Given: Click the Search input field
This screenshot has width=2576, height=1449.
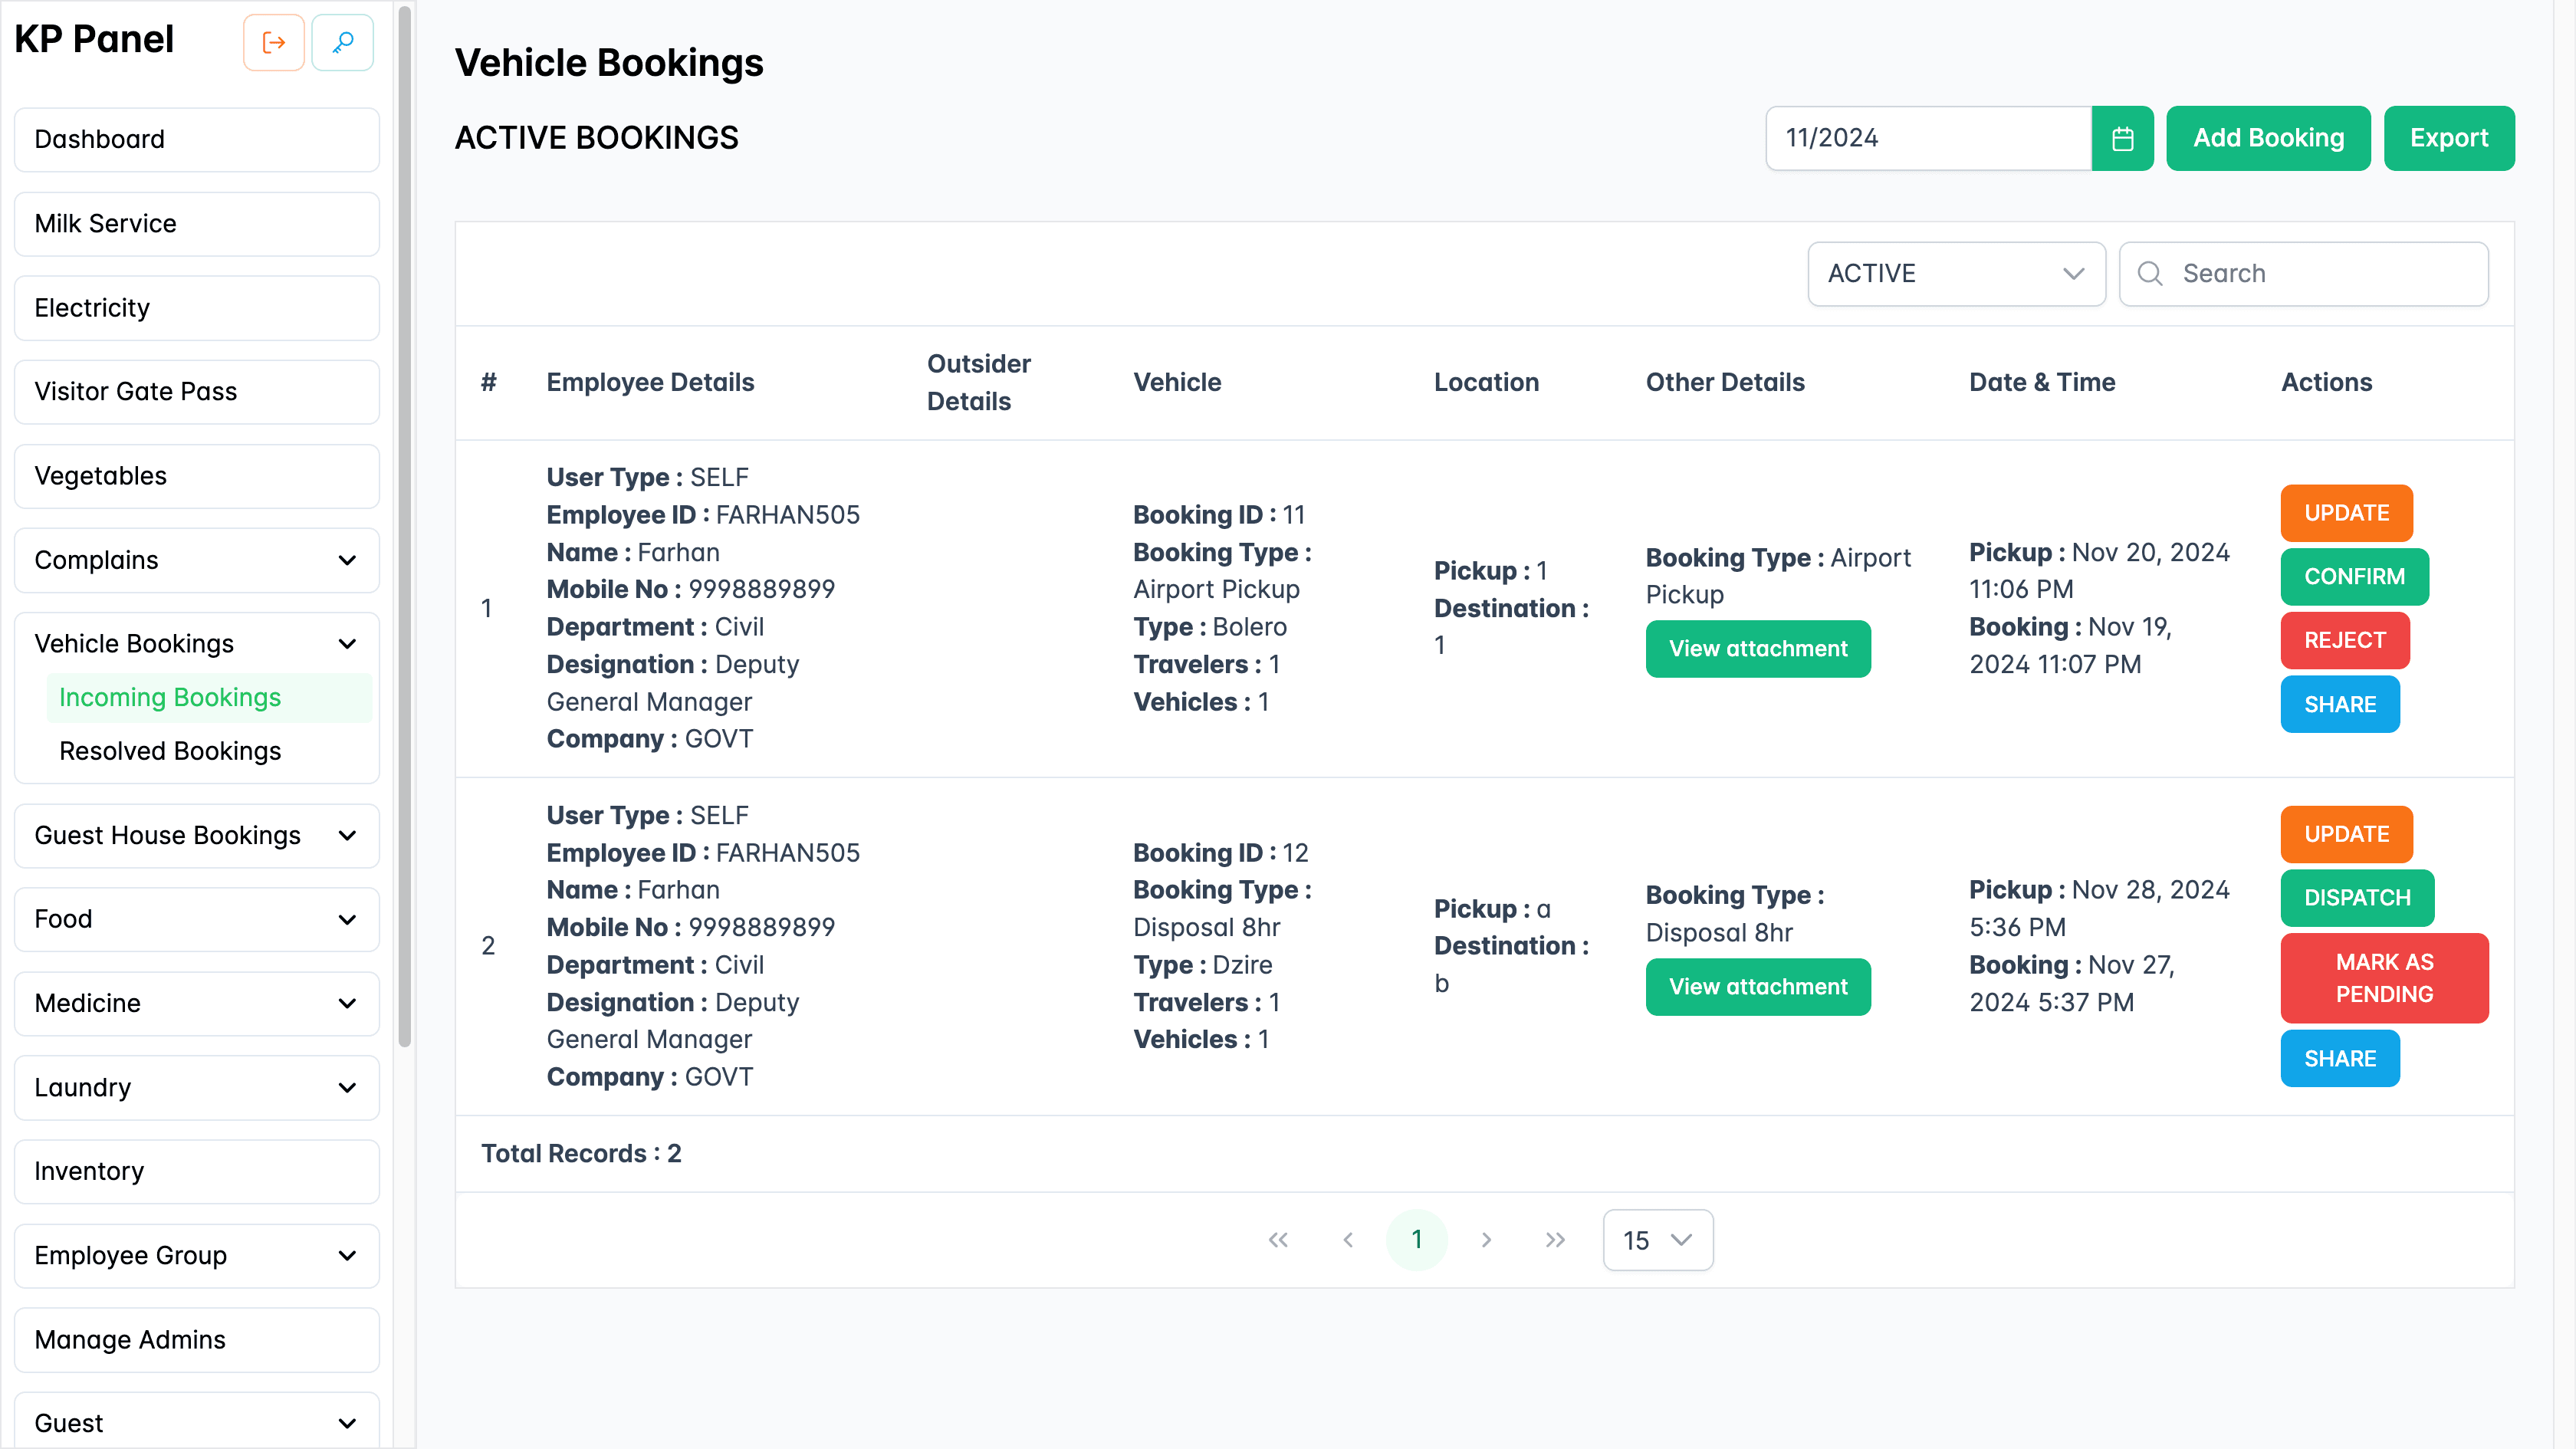Looking at the screenshot, I should click(x=2303, y=273).
